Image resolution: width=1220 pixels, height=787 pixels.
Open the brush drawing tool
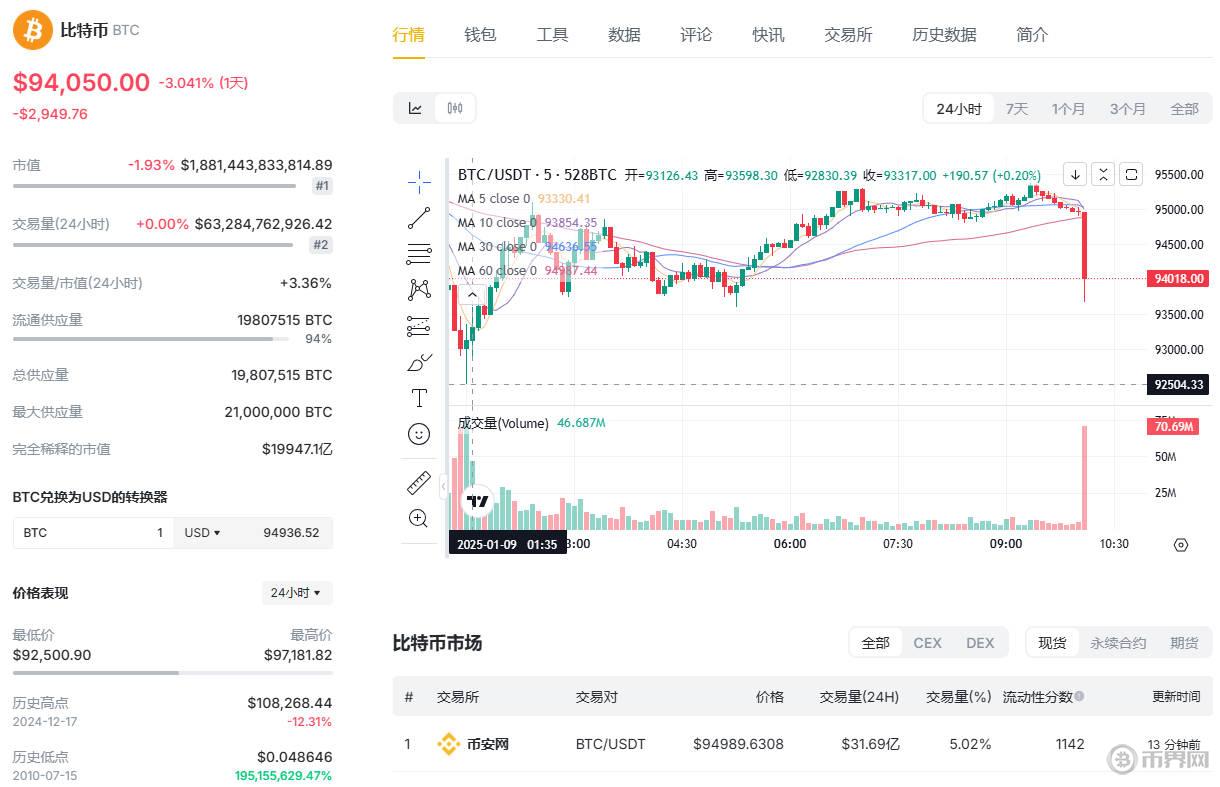point(419,362)
